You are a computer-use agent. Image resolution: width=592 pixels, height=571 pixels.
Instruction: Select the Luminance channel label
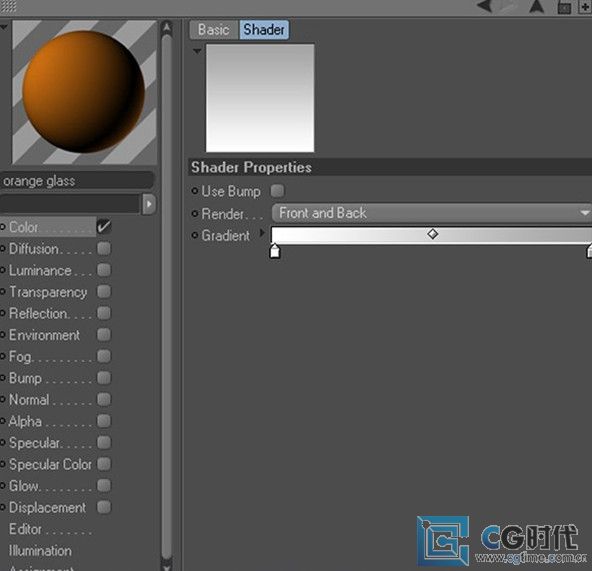pos(40,271)
